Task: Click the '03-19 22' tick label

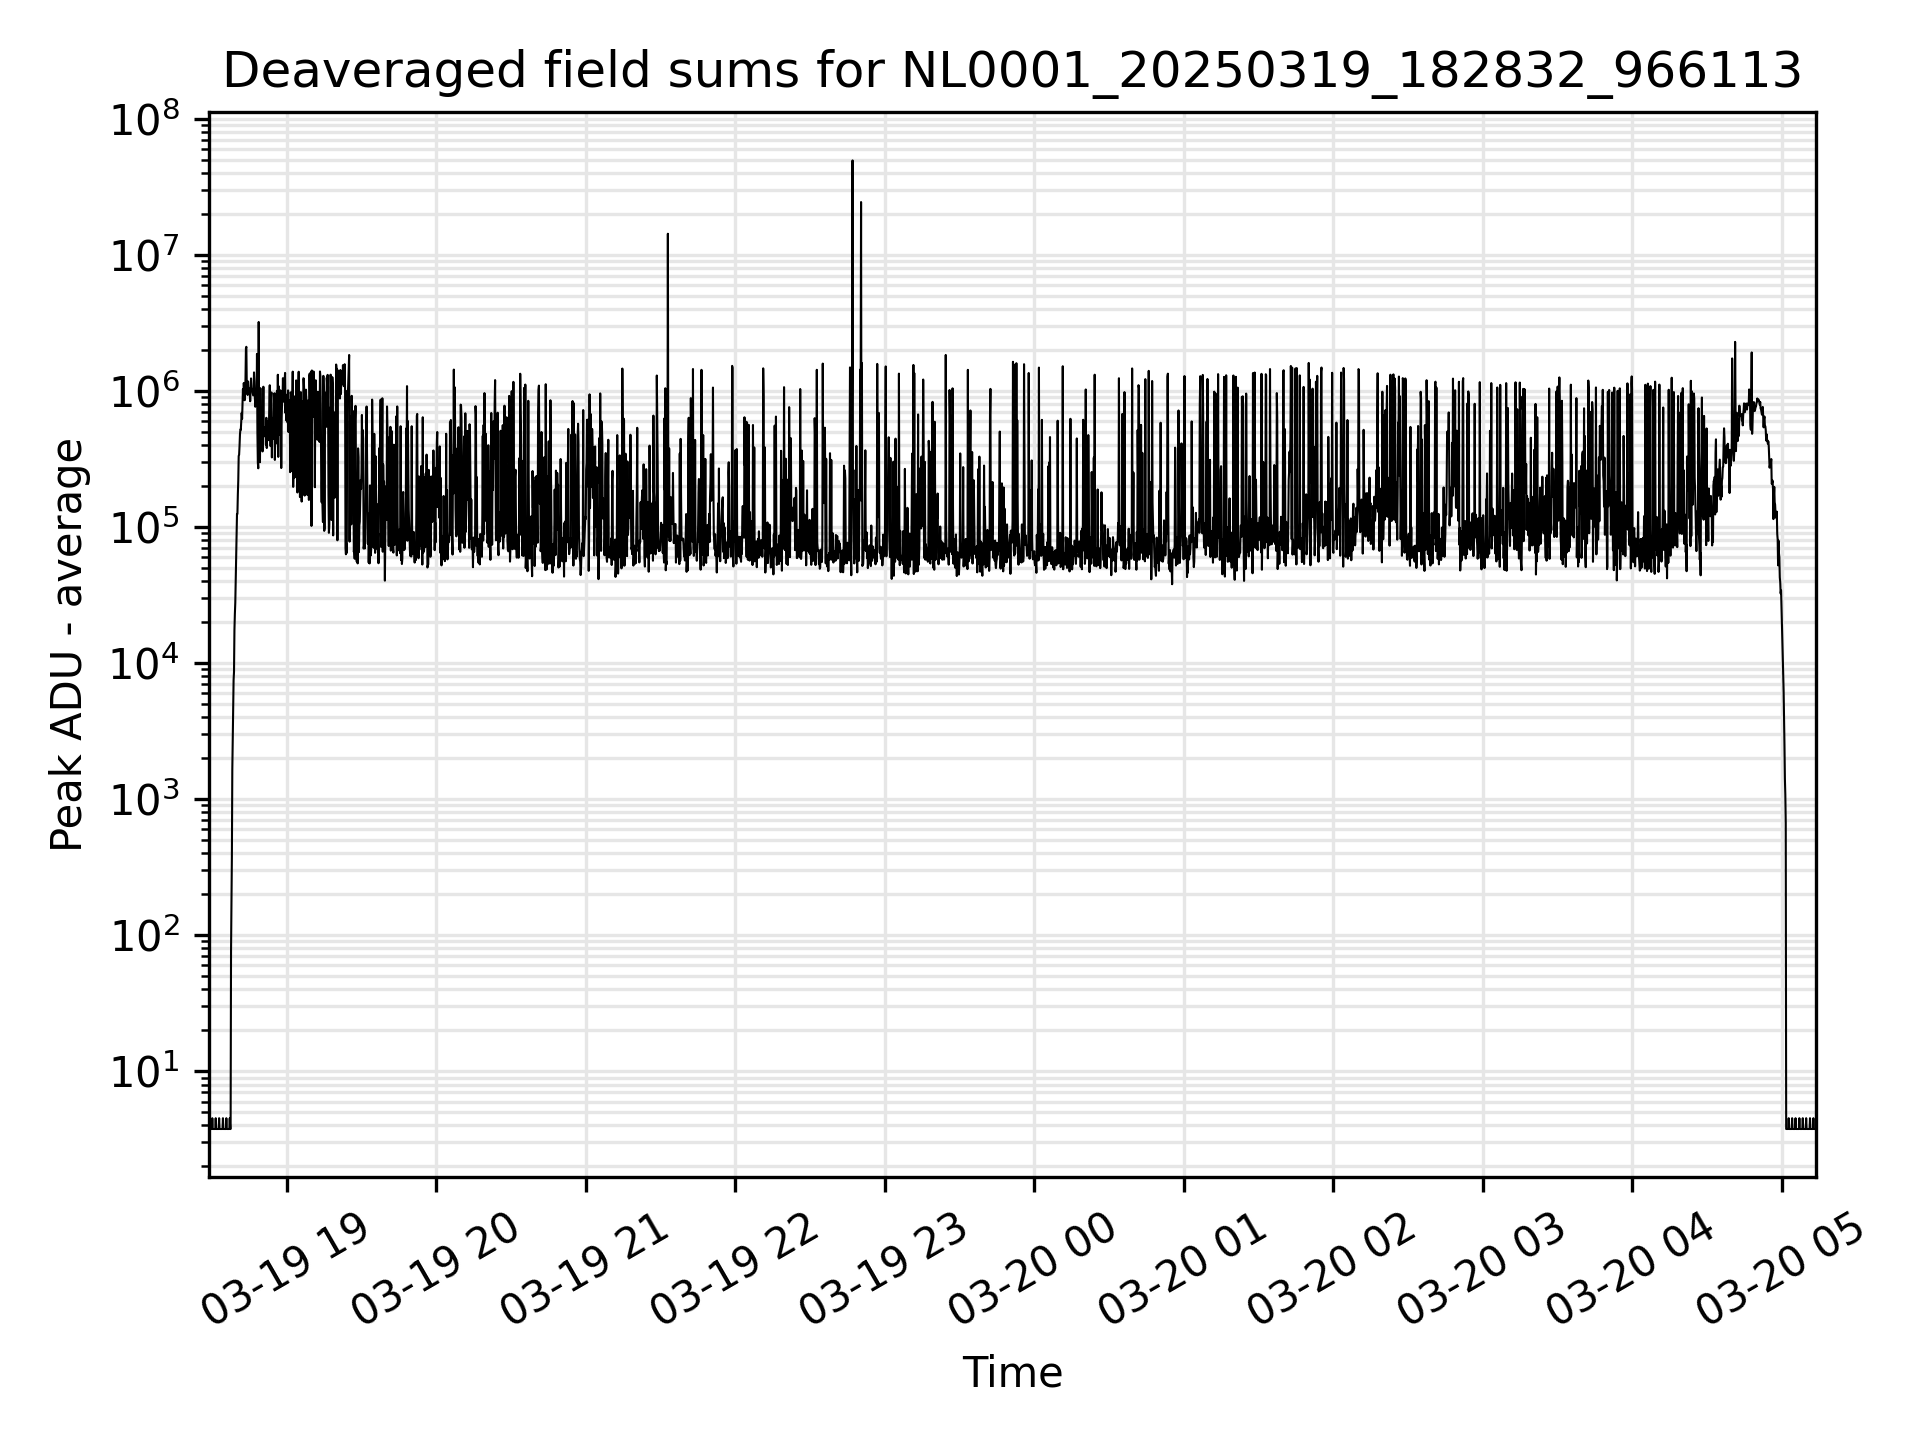Action: point(733,1270)
